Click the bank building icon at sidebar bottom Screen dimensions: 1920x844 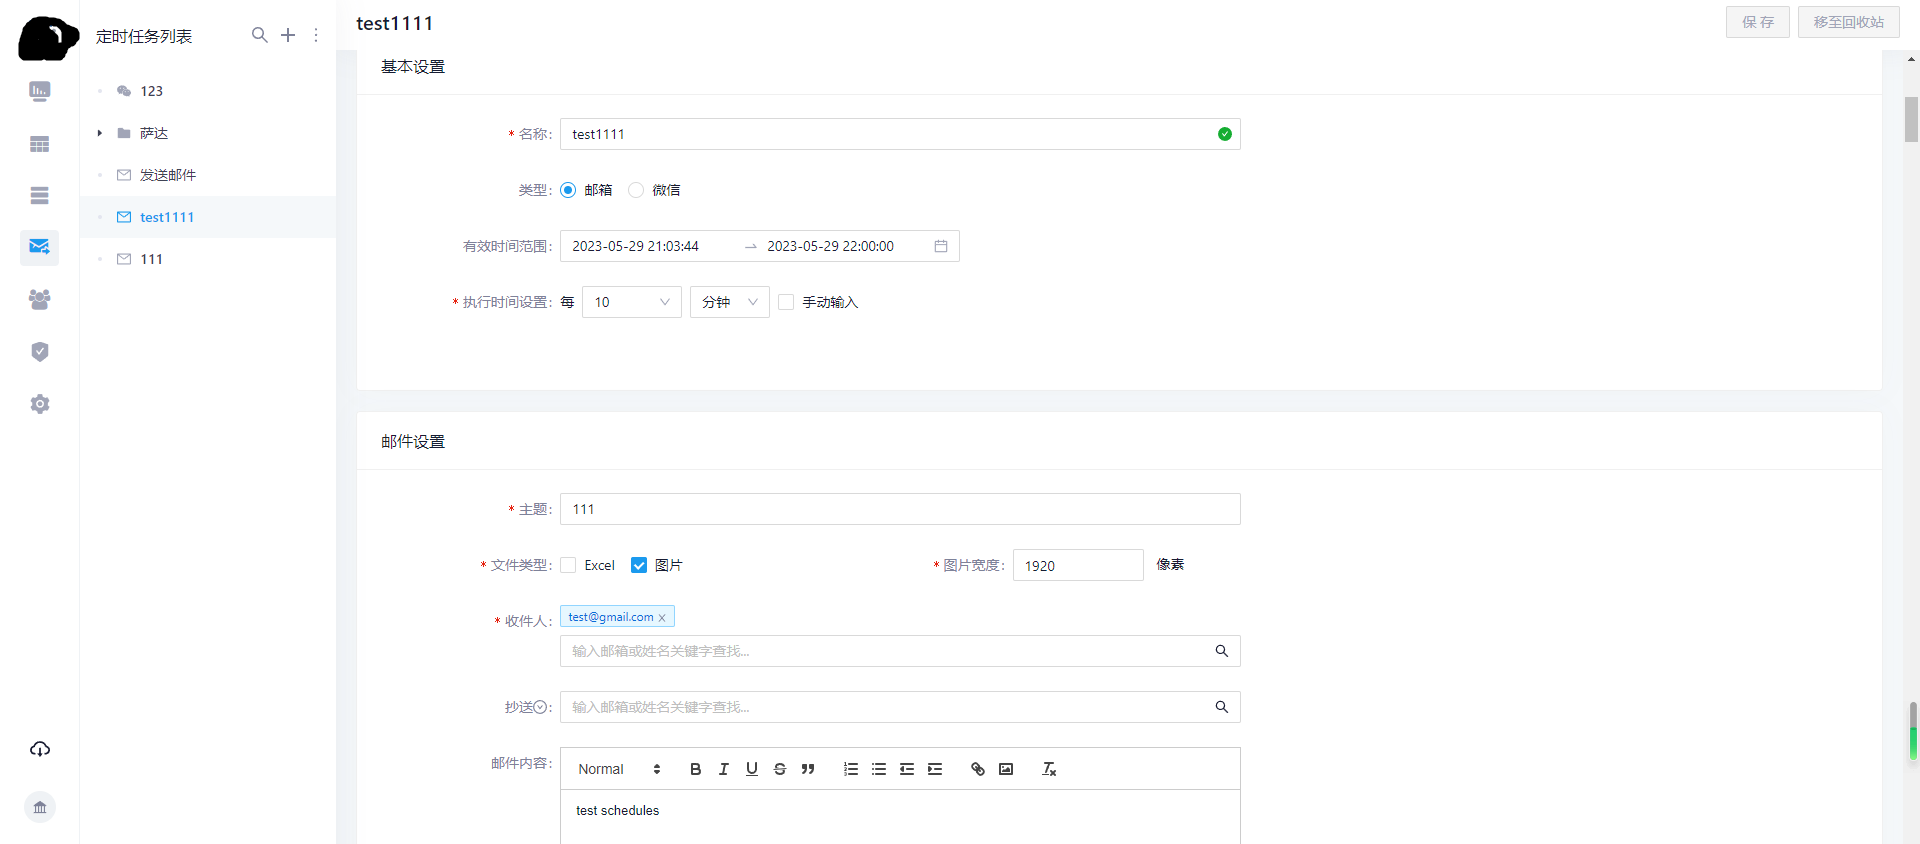click(x=39, y=807)
